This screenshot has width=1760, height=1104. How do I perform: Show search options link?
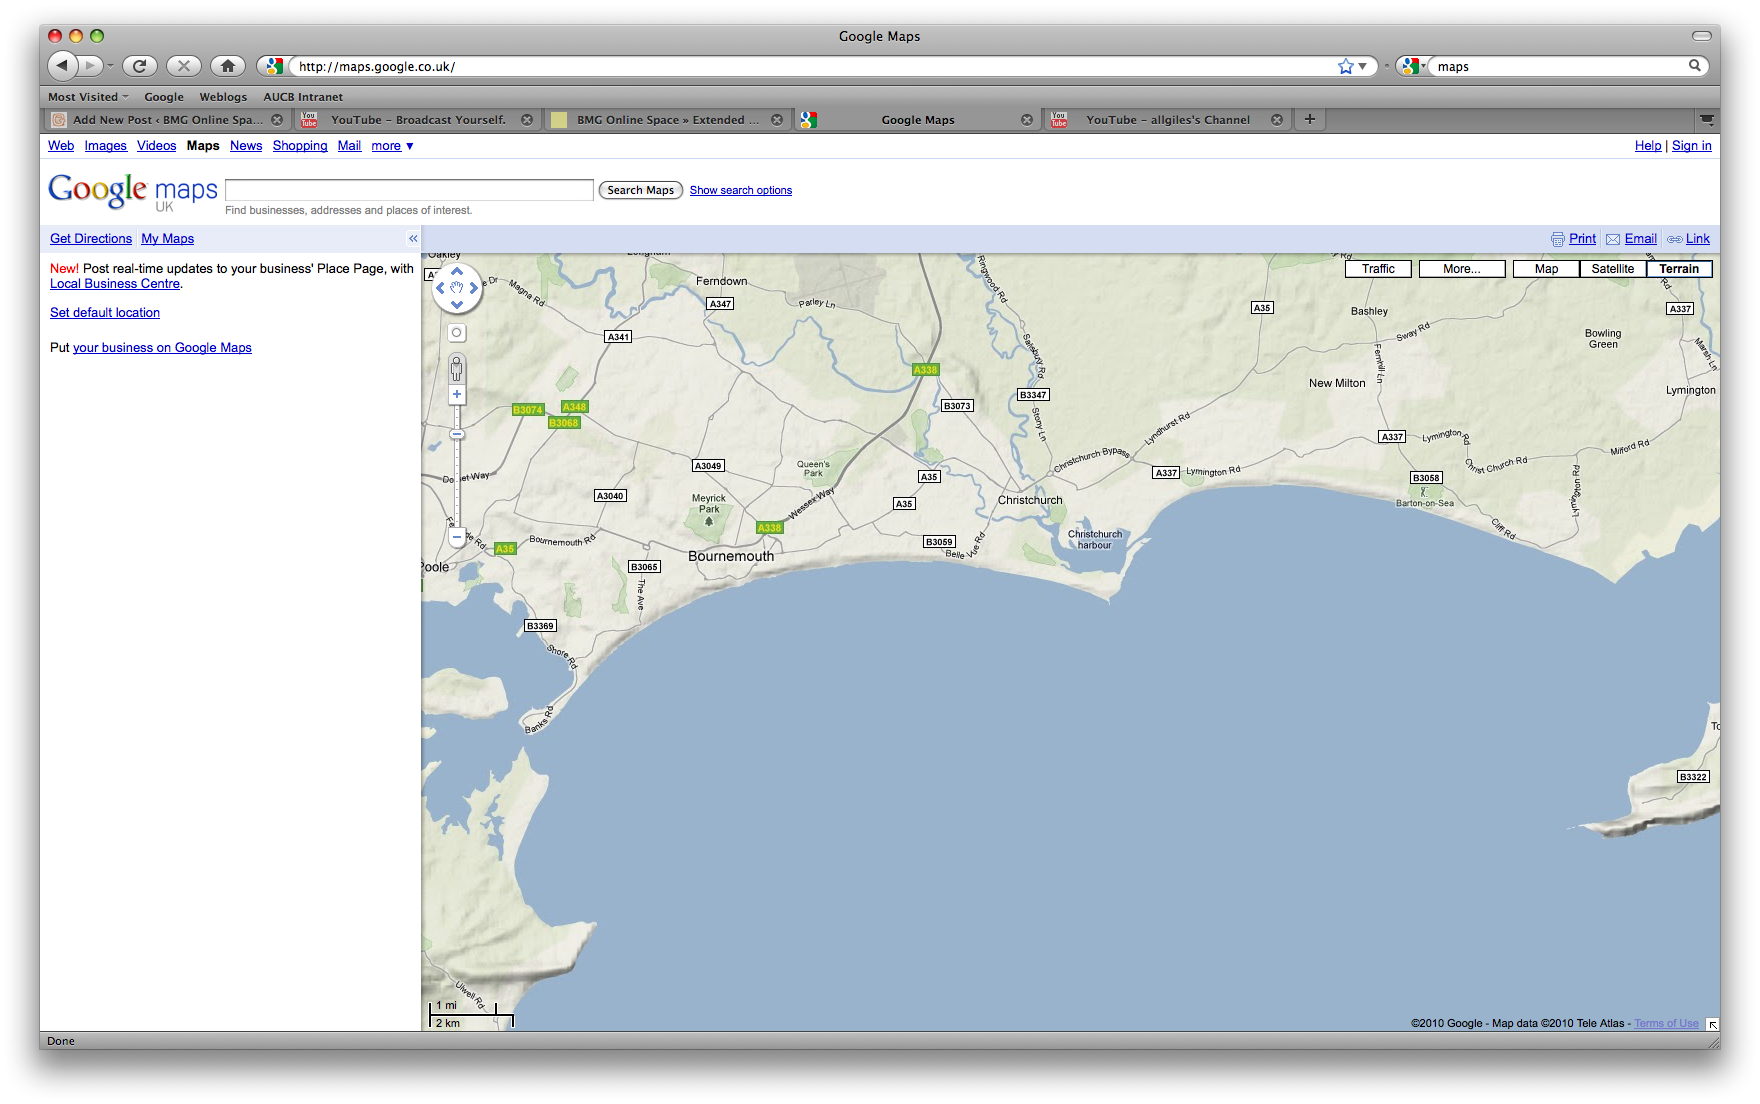pyautogui.click(x=740, y=190)
